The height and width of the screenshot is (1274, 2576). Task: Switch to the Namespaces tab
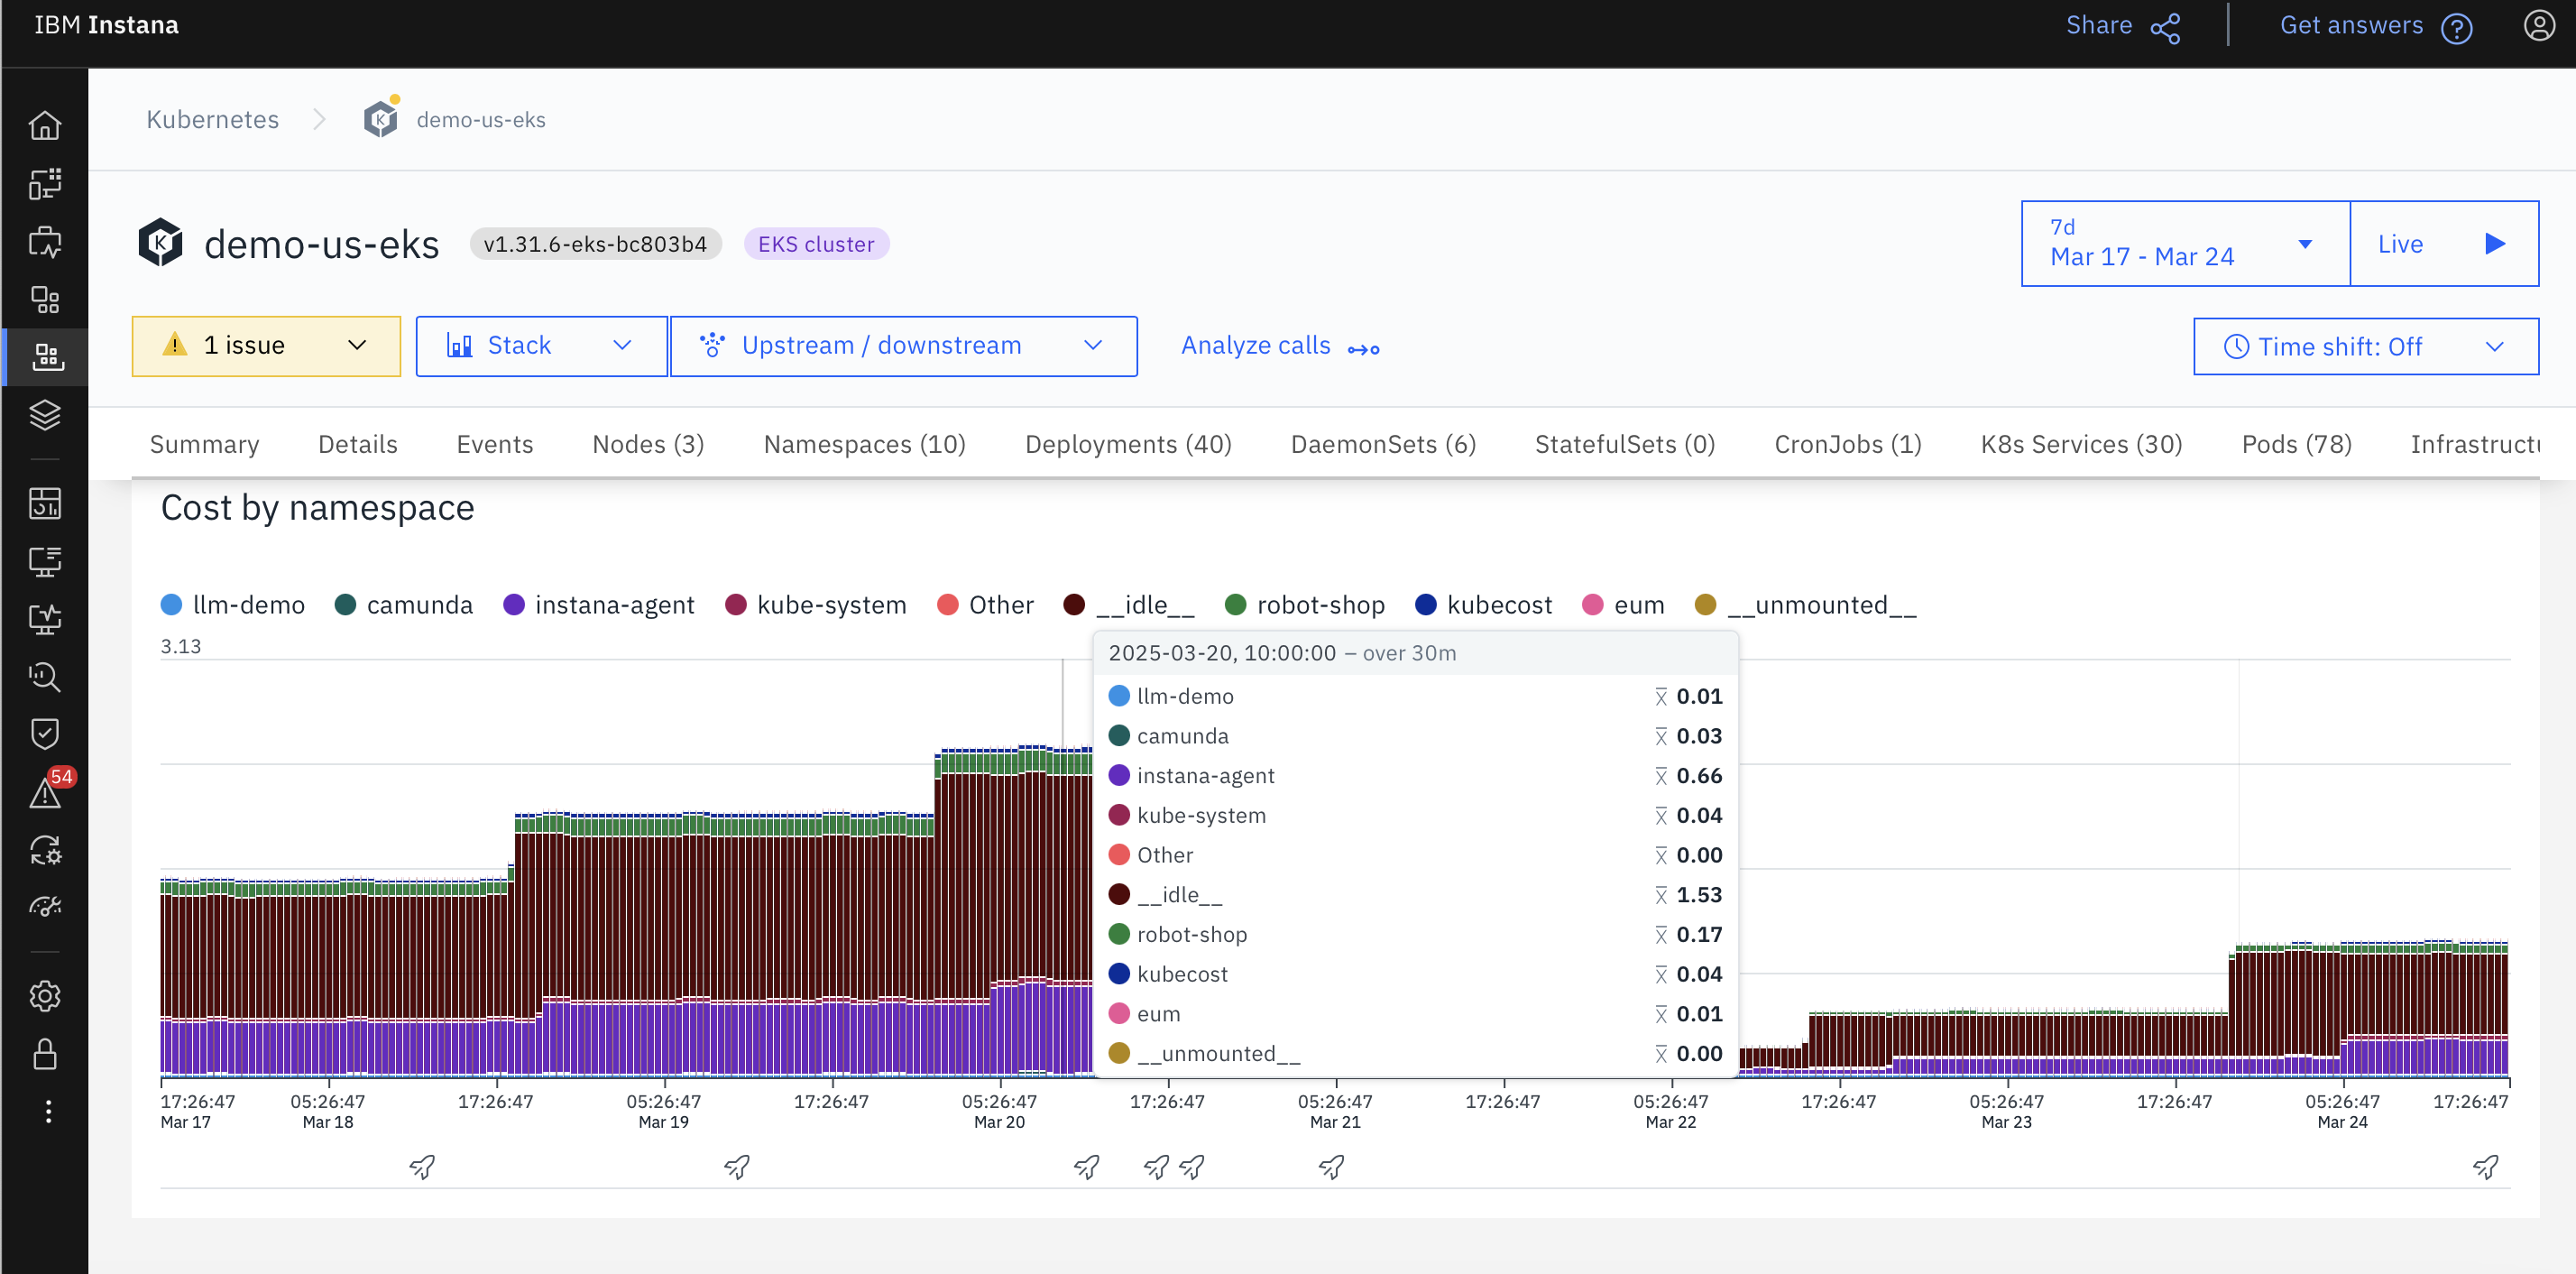pos(863,444)
